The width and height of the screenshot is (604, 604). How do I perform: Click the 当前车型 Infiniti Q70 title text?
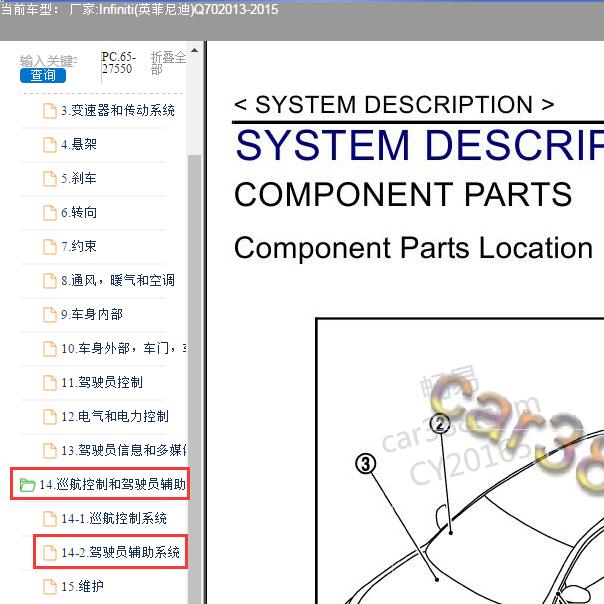tap(139, 8)
